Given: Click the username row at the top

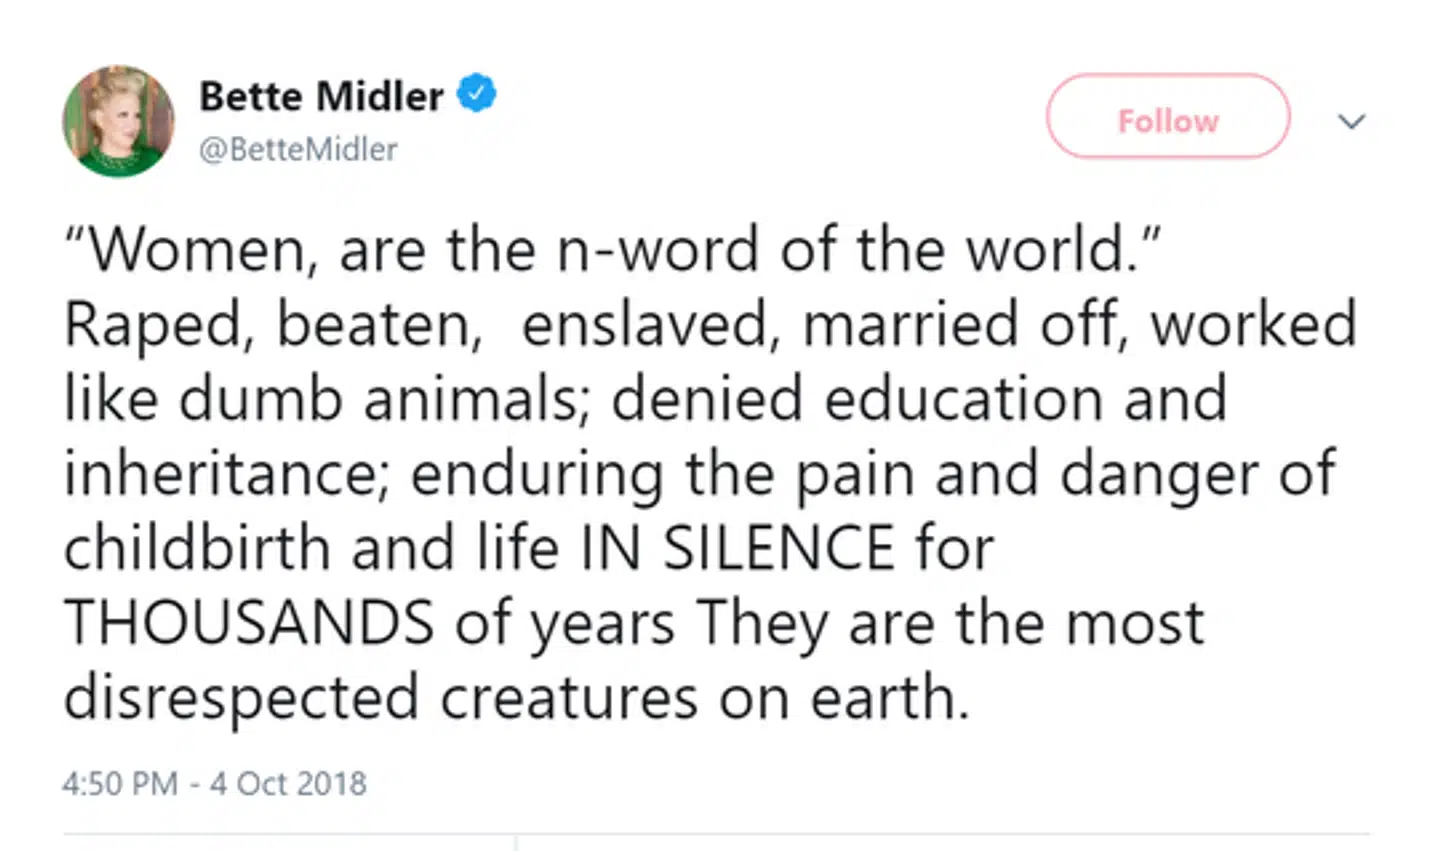Looking at the screenshot, I should click(320, 118).
